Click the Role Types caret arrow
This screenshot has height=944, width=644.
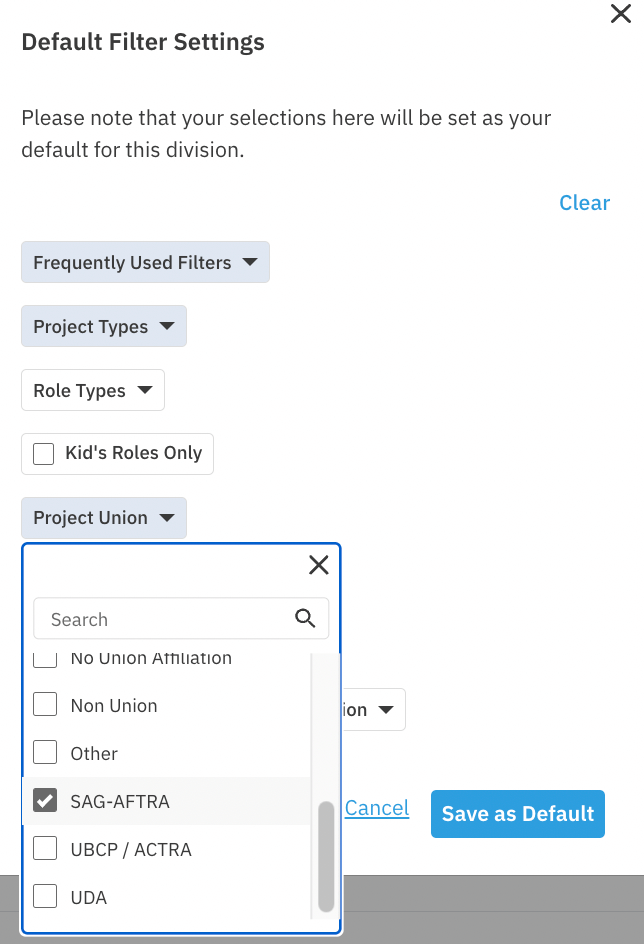[x=144, y=390]
